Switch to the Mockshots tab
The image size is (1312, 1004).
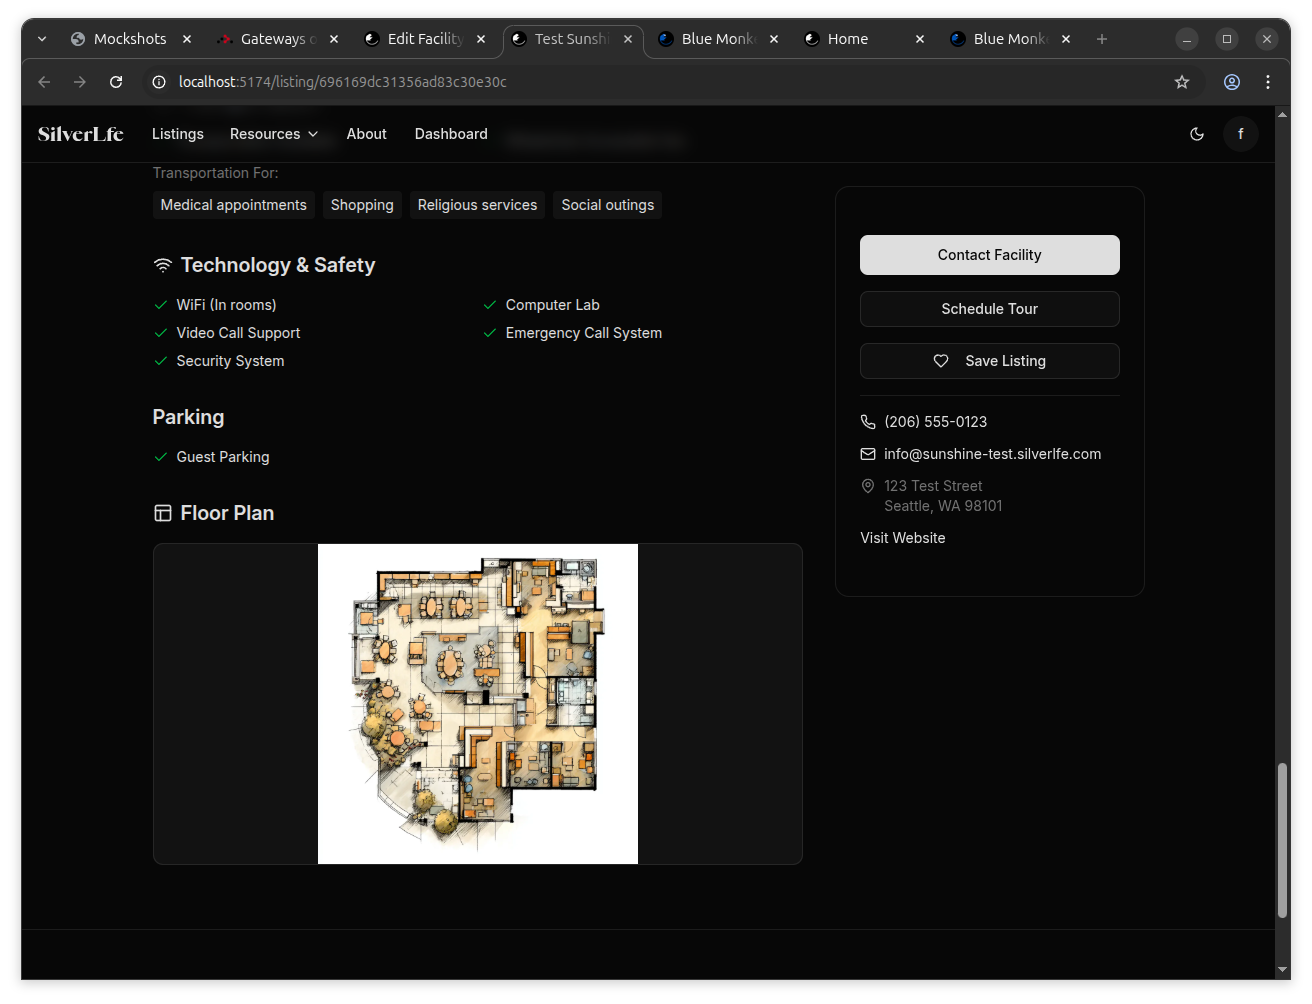(130, 39)
